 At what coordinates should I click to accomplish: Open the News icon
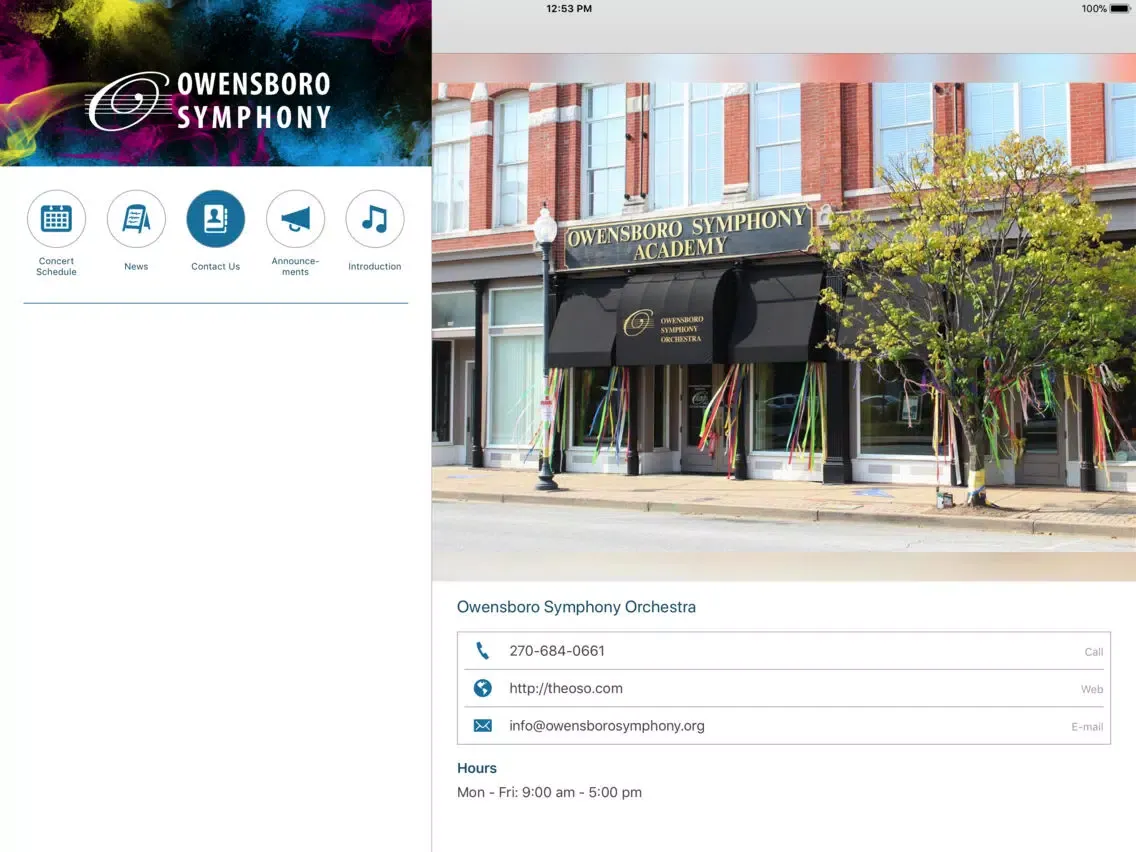pos(136,219)
